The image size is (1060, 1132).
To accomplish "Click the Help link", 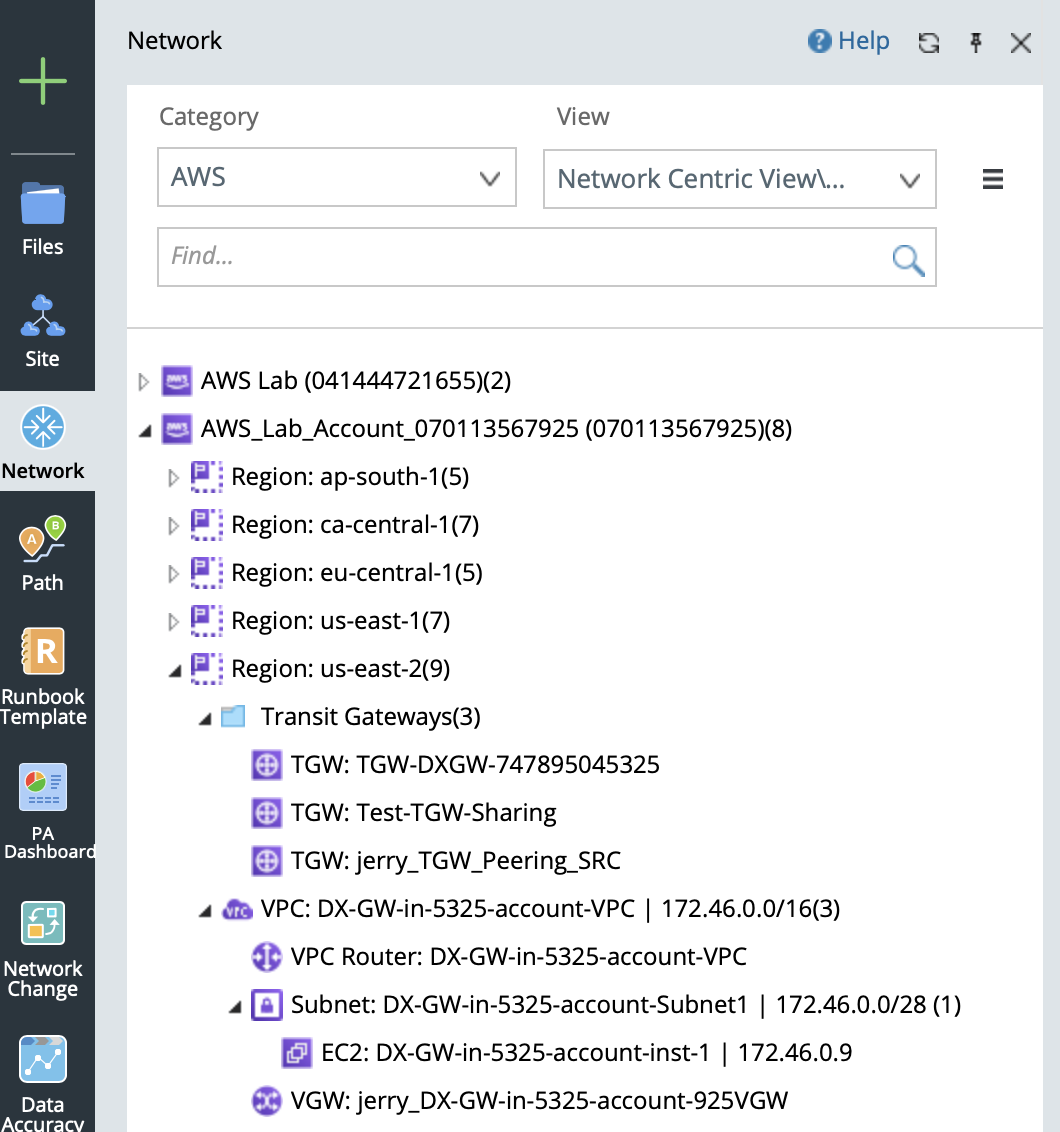I will pyautogui.click(x=849, y=41).
